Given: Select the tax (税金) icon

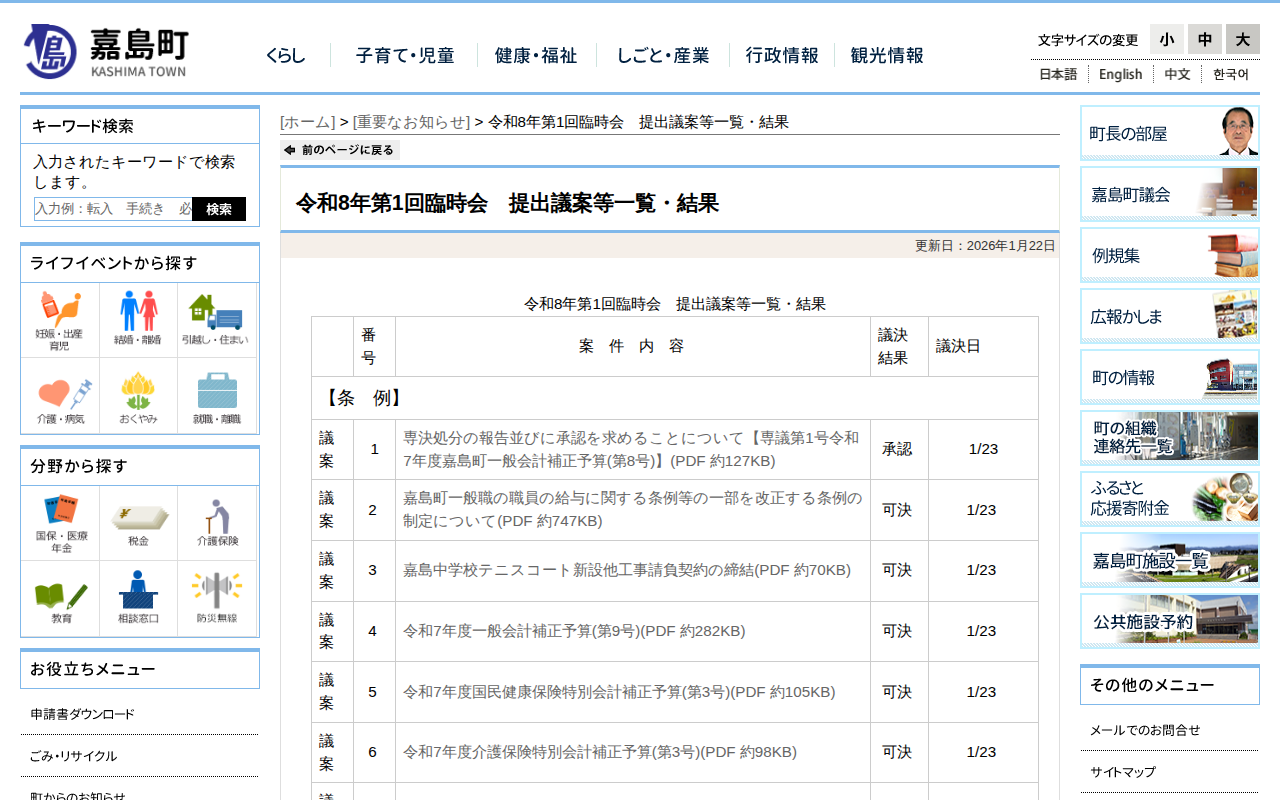Looking at the screenshot, I should [x=138, y=523].
